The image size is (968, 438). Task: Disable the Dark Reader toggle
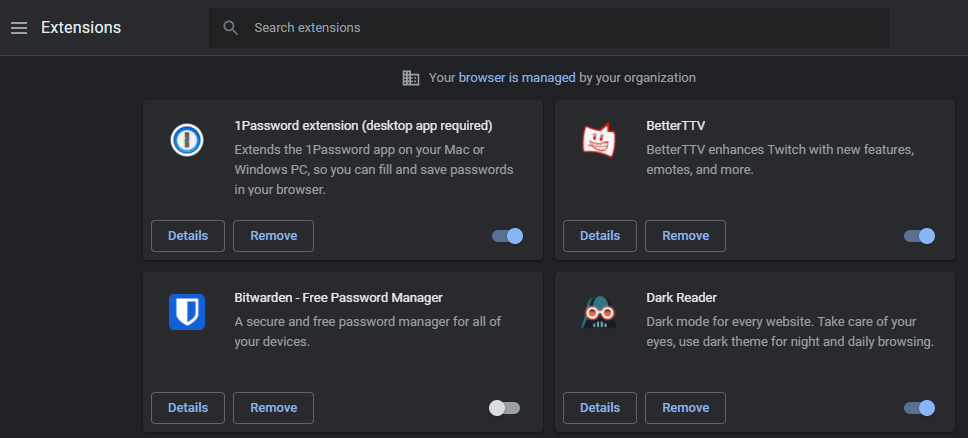(920, 408)
